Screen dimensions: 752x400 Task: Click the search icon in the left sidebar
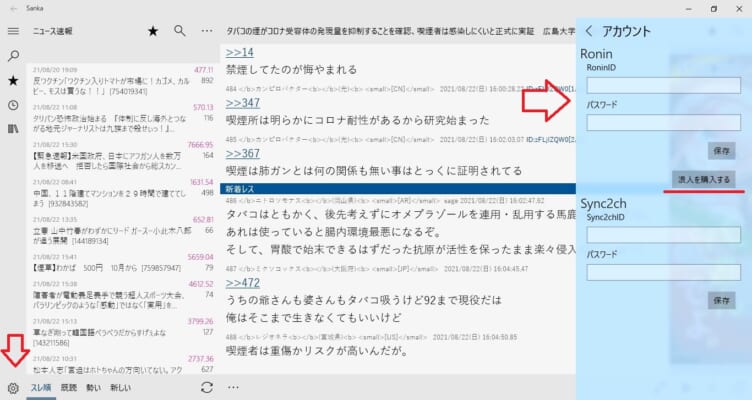tap(13, 56)
